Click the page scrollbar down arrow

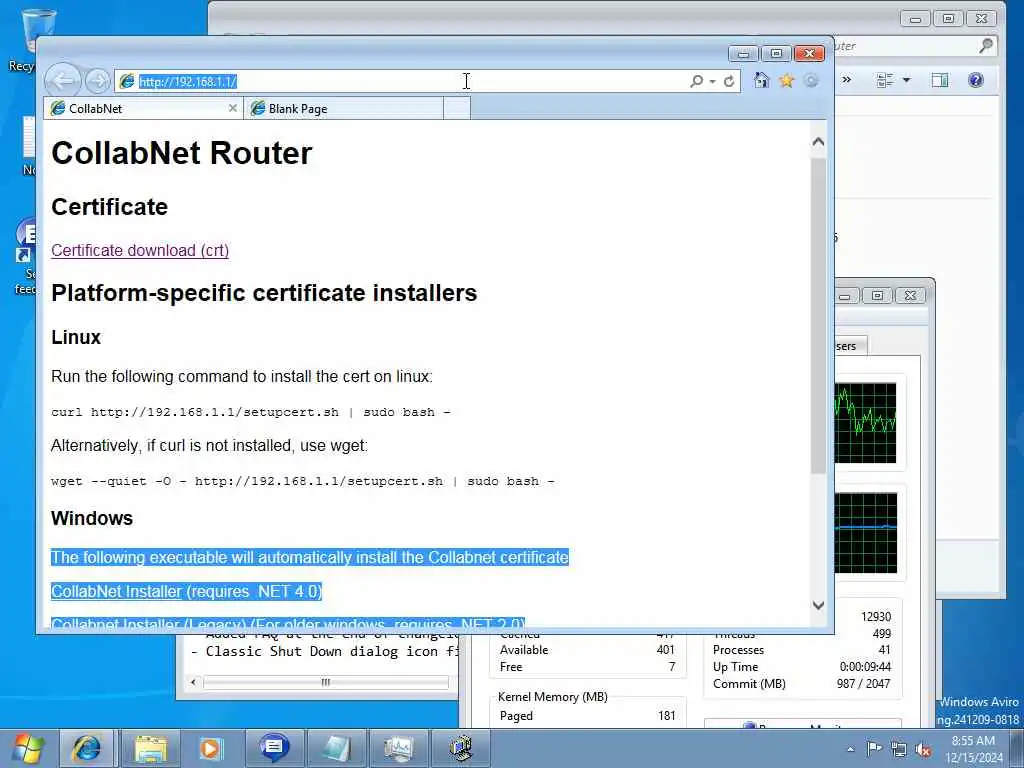click(x=818, y=605)
